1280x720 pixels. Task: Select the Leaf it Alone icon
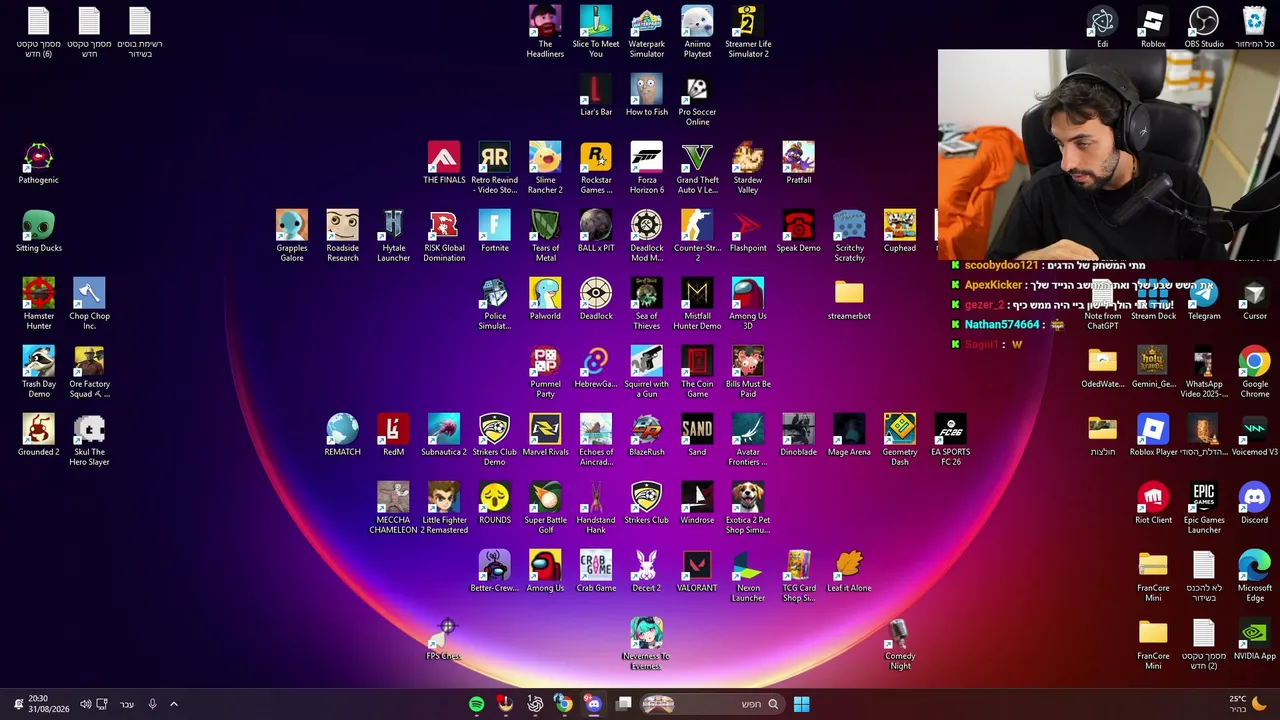[x=849, y=571]
